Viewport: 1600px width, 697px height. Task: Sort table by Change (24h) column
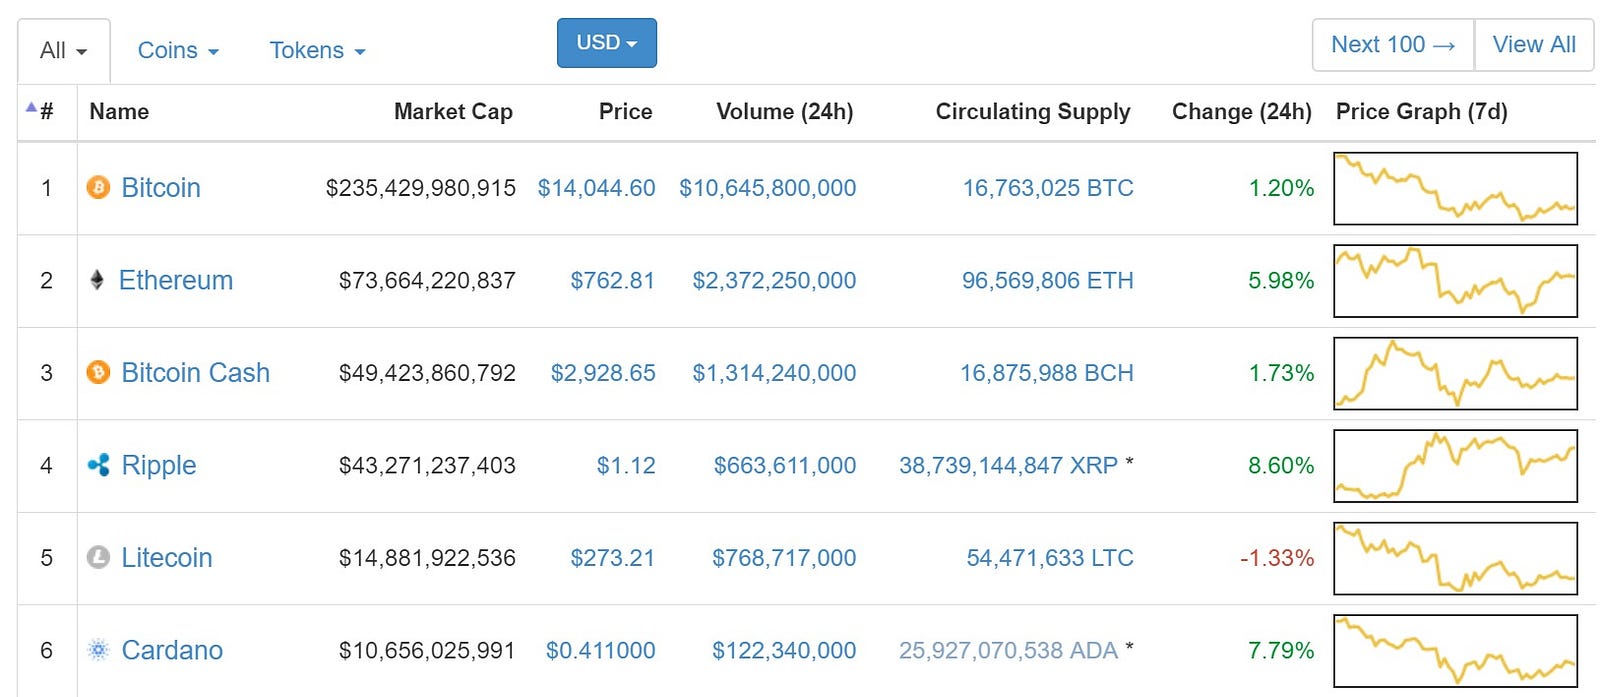tap(1241, 111)
